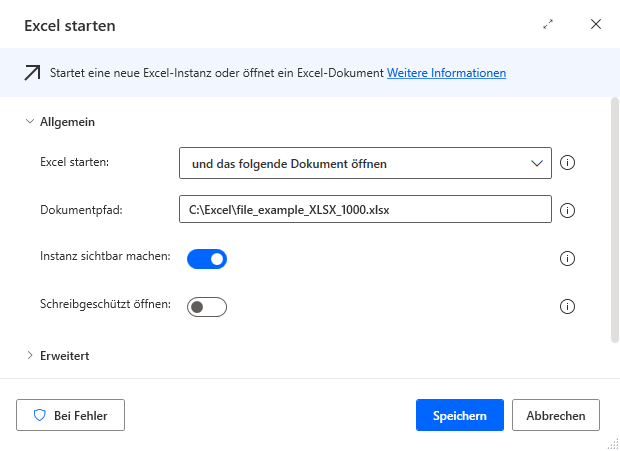
Task: Click info icon next to Excel starten dropdown
Action: (x=567, y=162)
